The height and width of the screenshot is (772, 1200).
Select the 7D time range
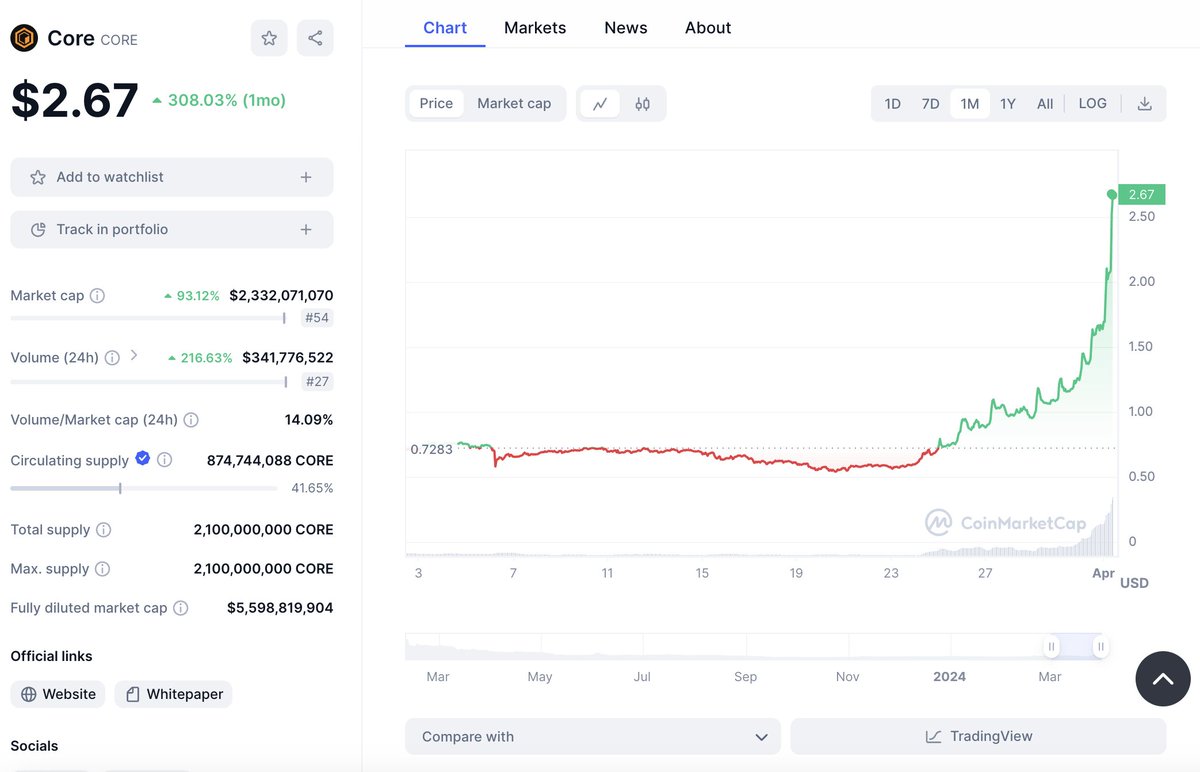click(930, 103)
